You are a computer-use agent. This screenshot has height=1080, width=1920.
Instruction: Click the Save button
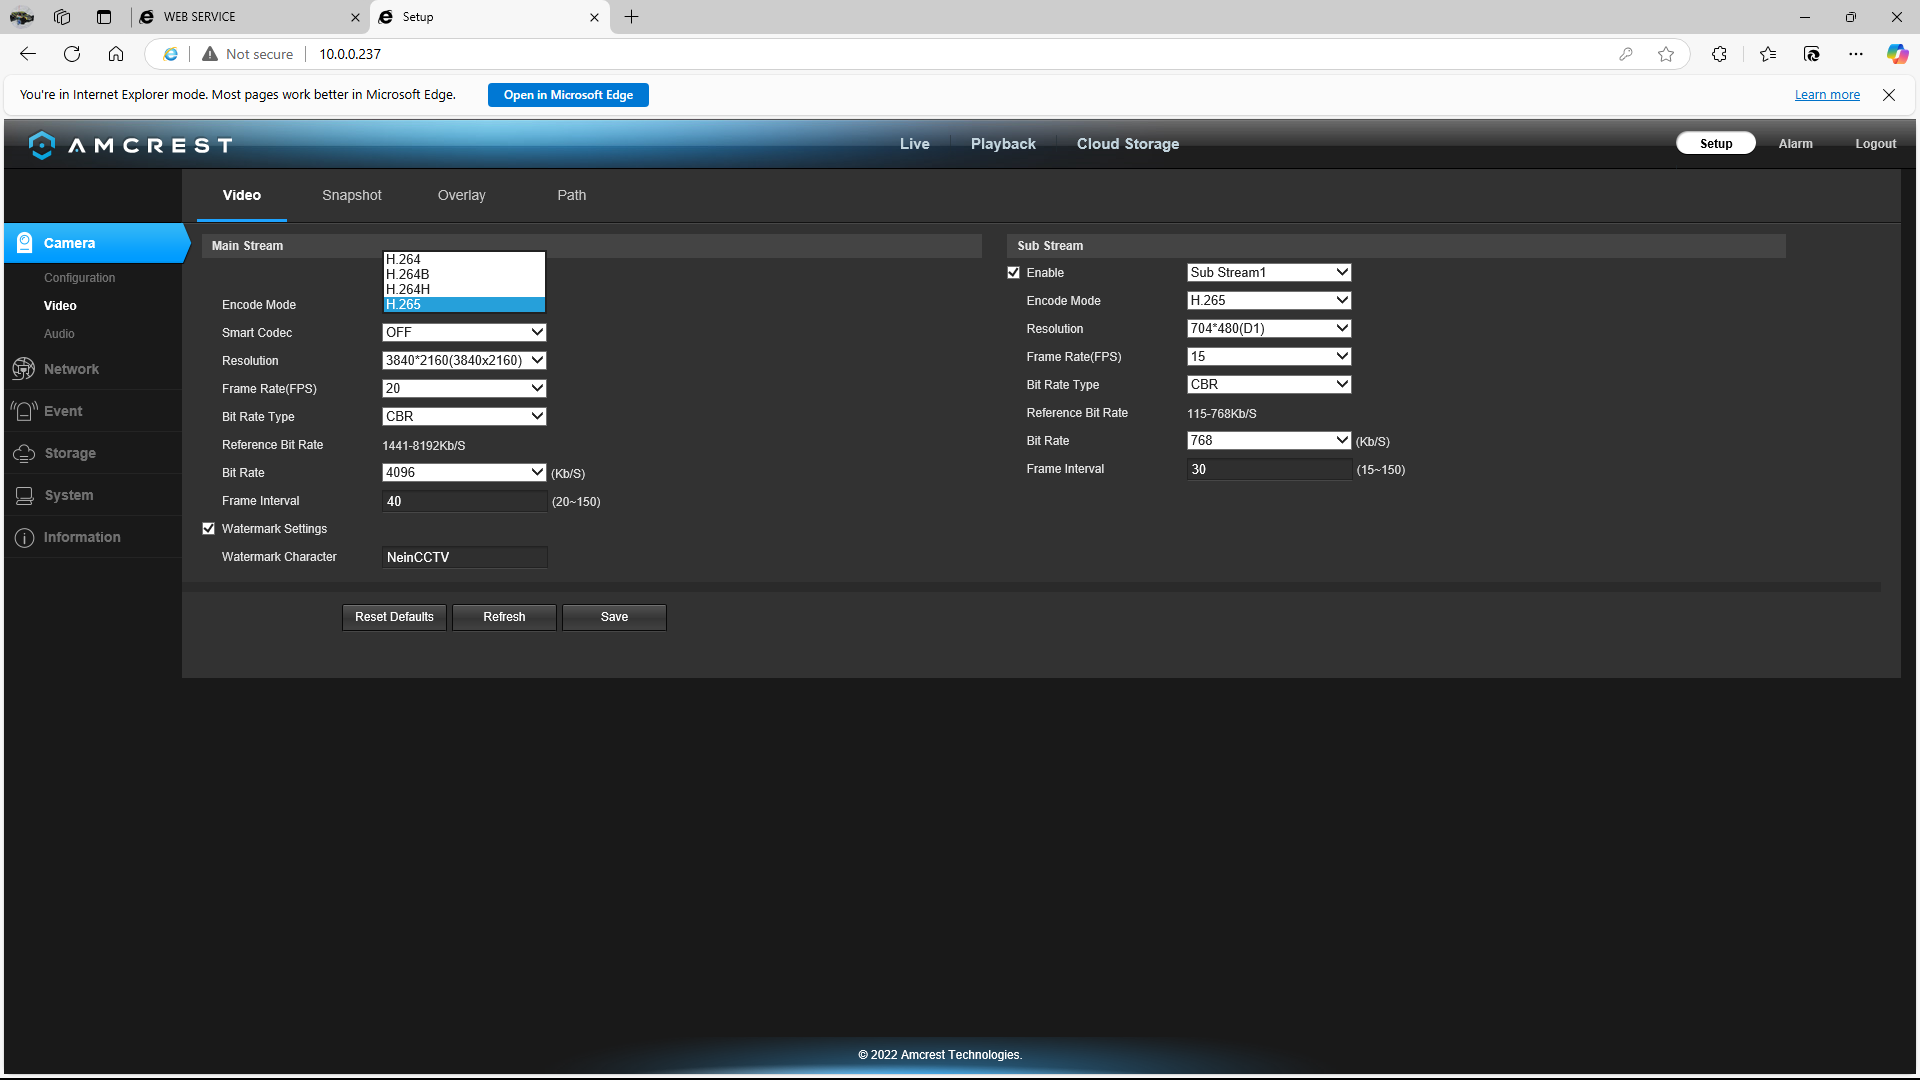tap(614, 617)
